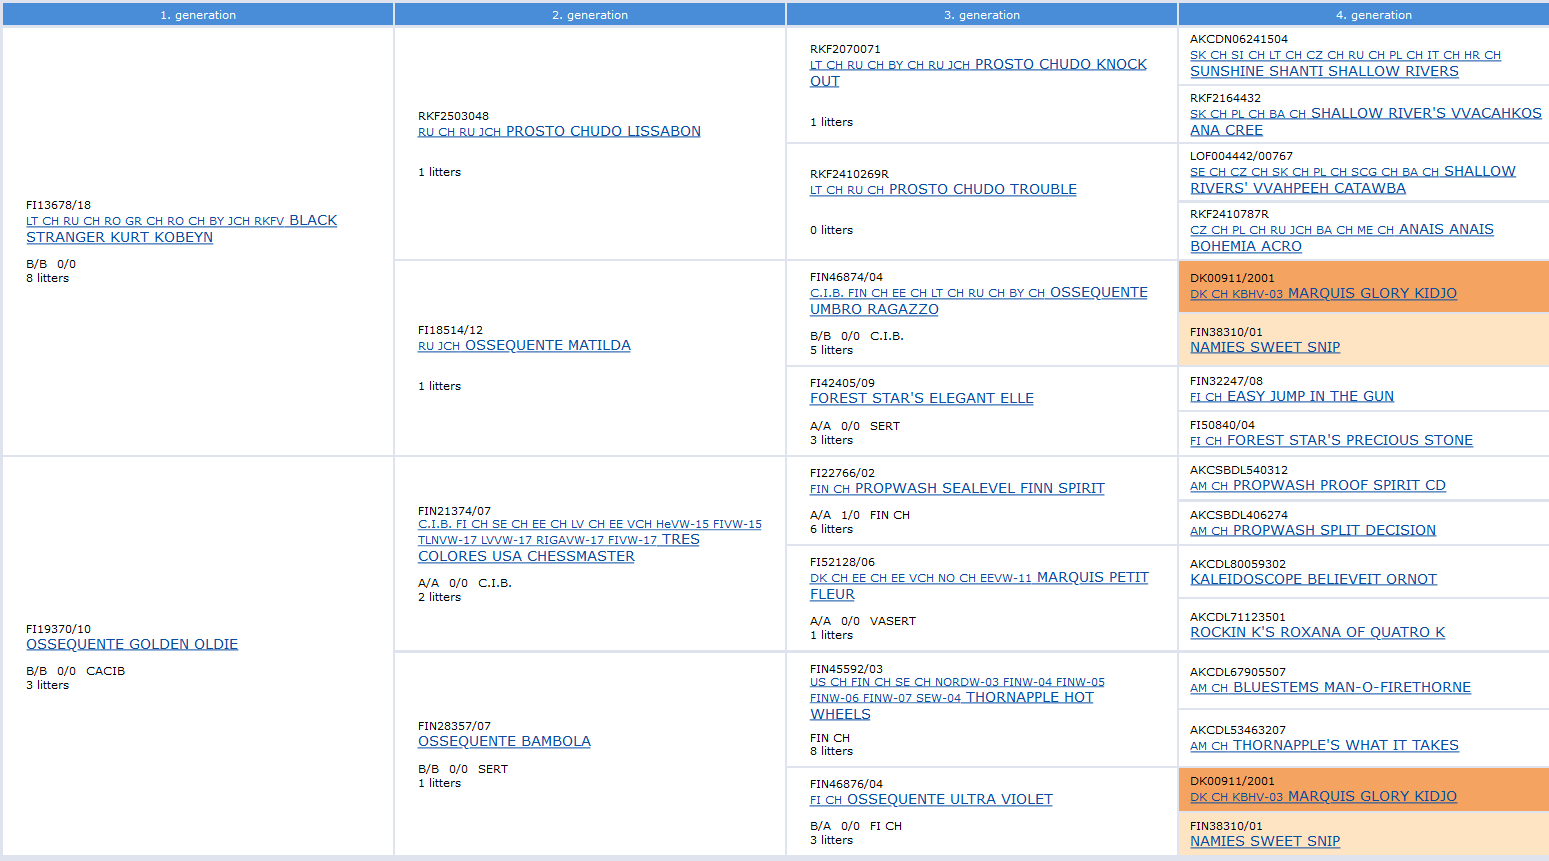
Task: Open Ossequente Umbro Ragazzo link
Action: 874,309
